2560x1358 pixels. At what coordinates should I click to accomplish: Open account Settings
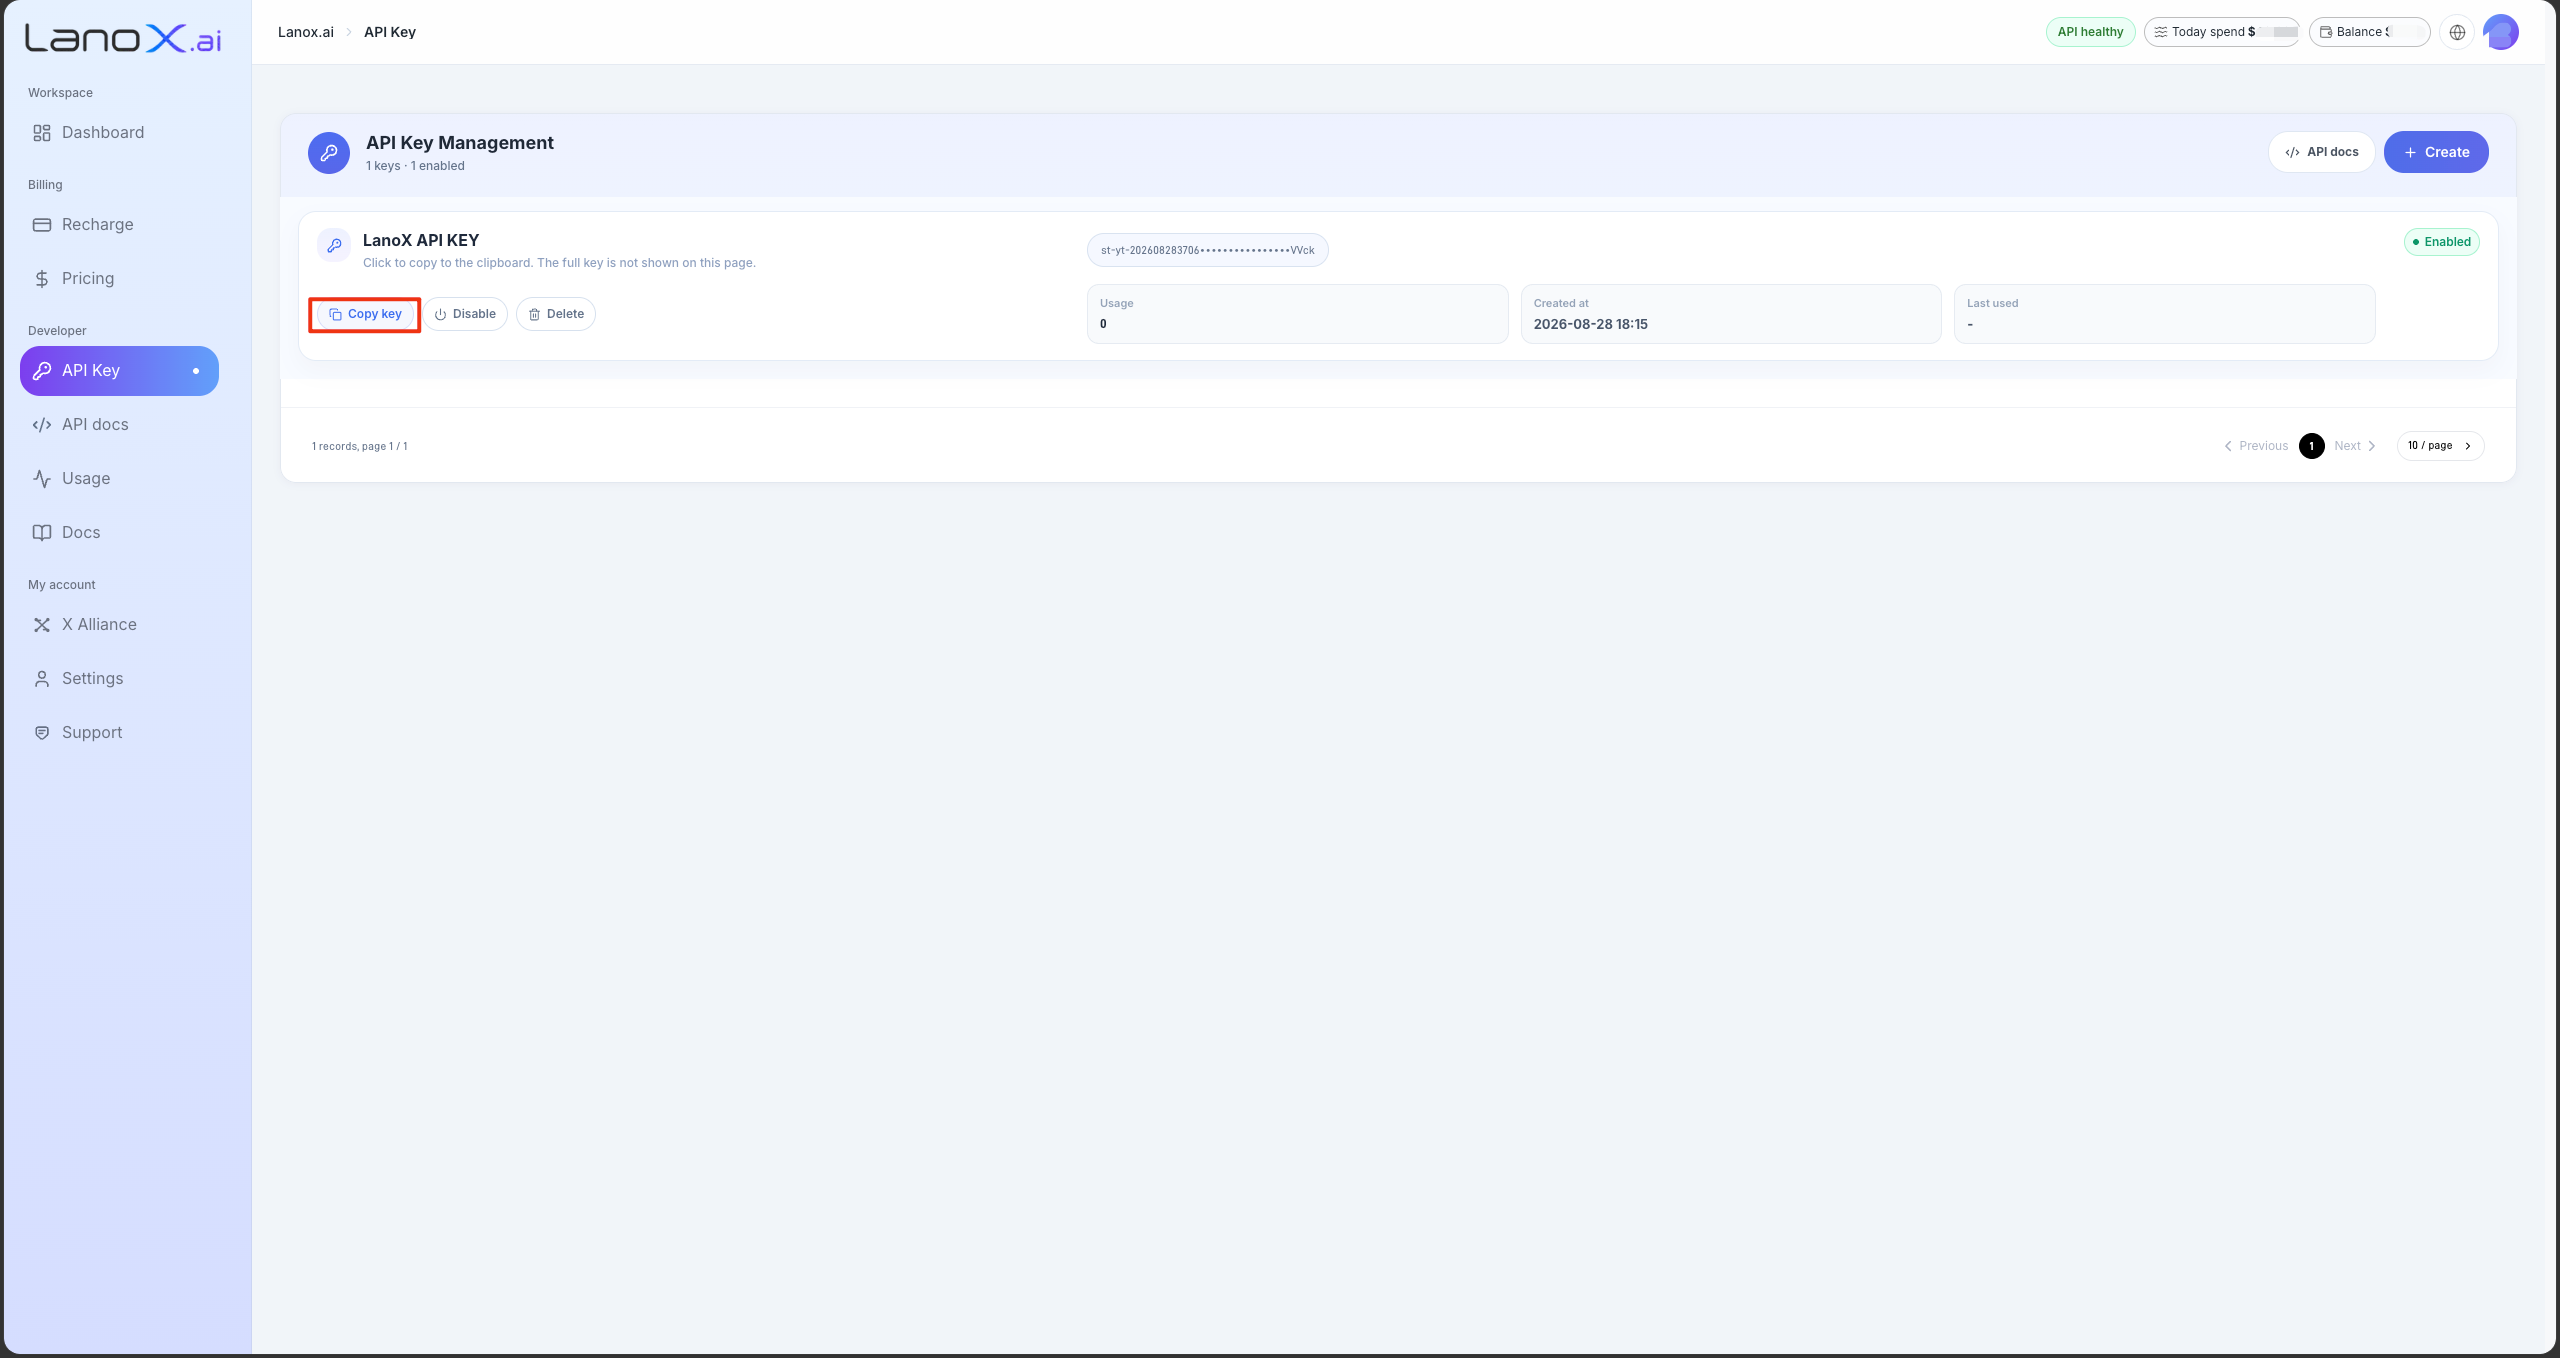(x=119, y=679)
